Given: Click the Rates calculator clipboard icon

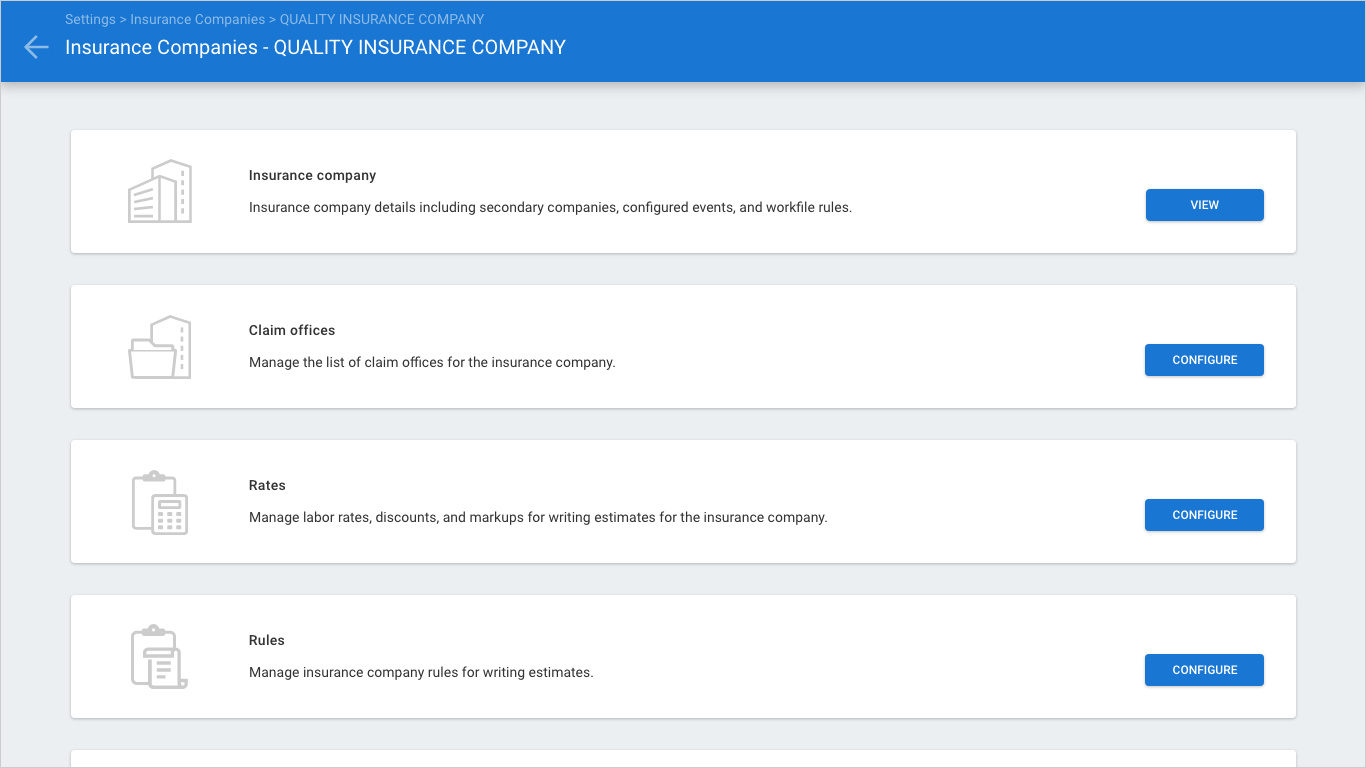Looking at the screenshot, I should tap(160, 502).
